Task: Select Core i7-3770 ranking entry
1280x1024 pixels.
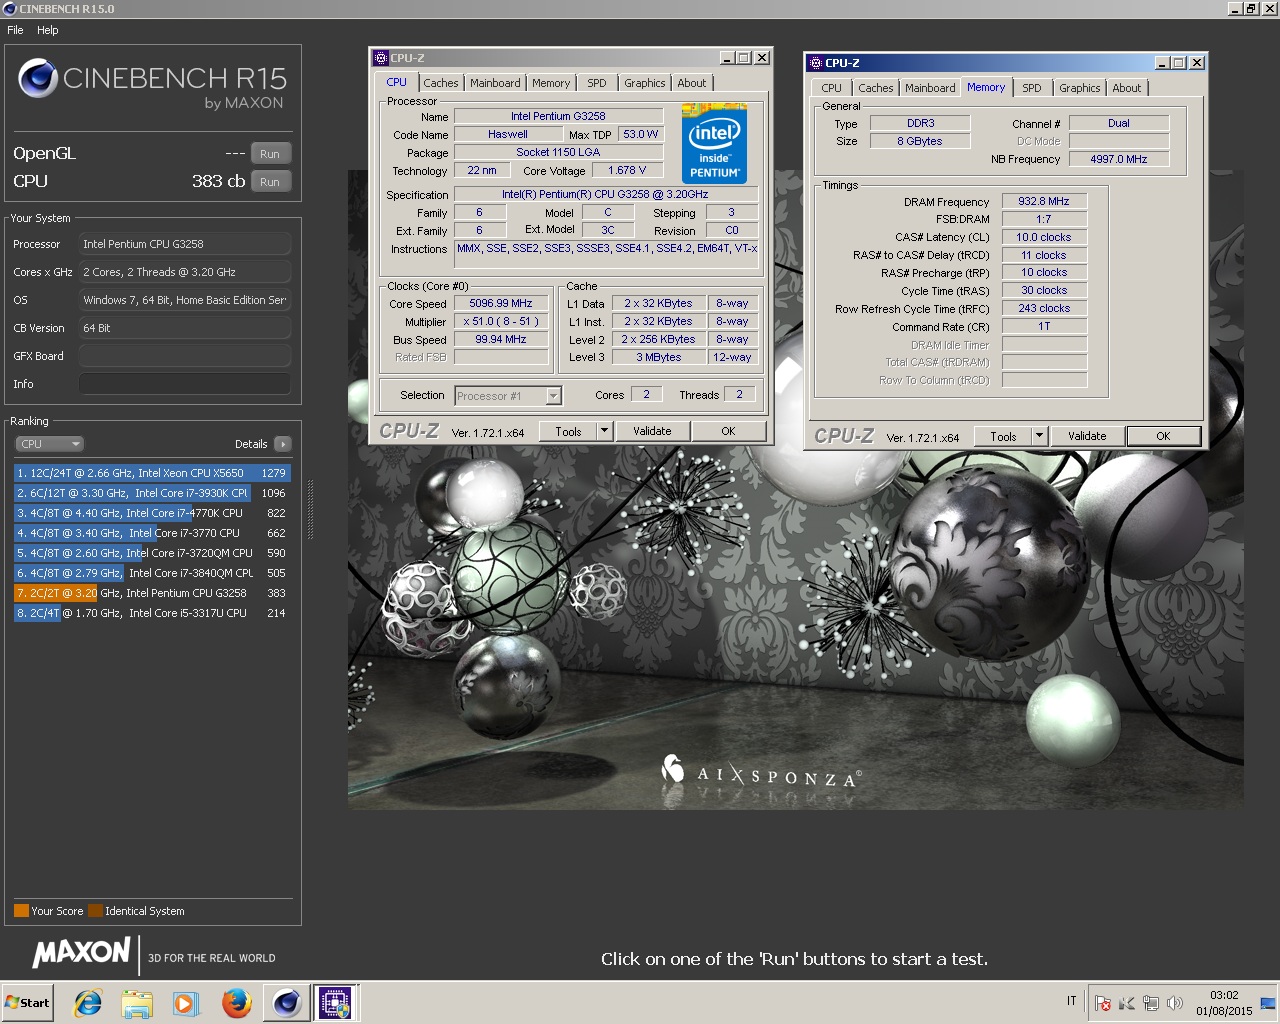Action: 151,533
